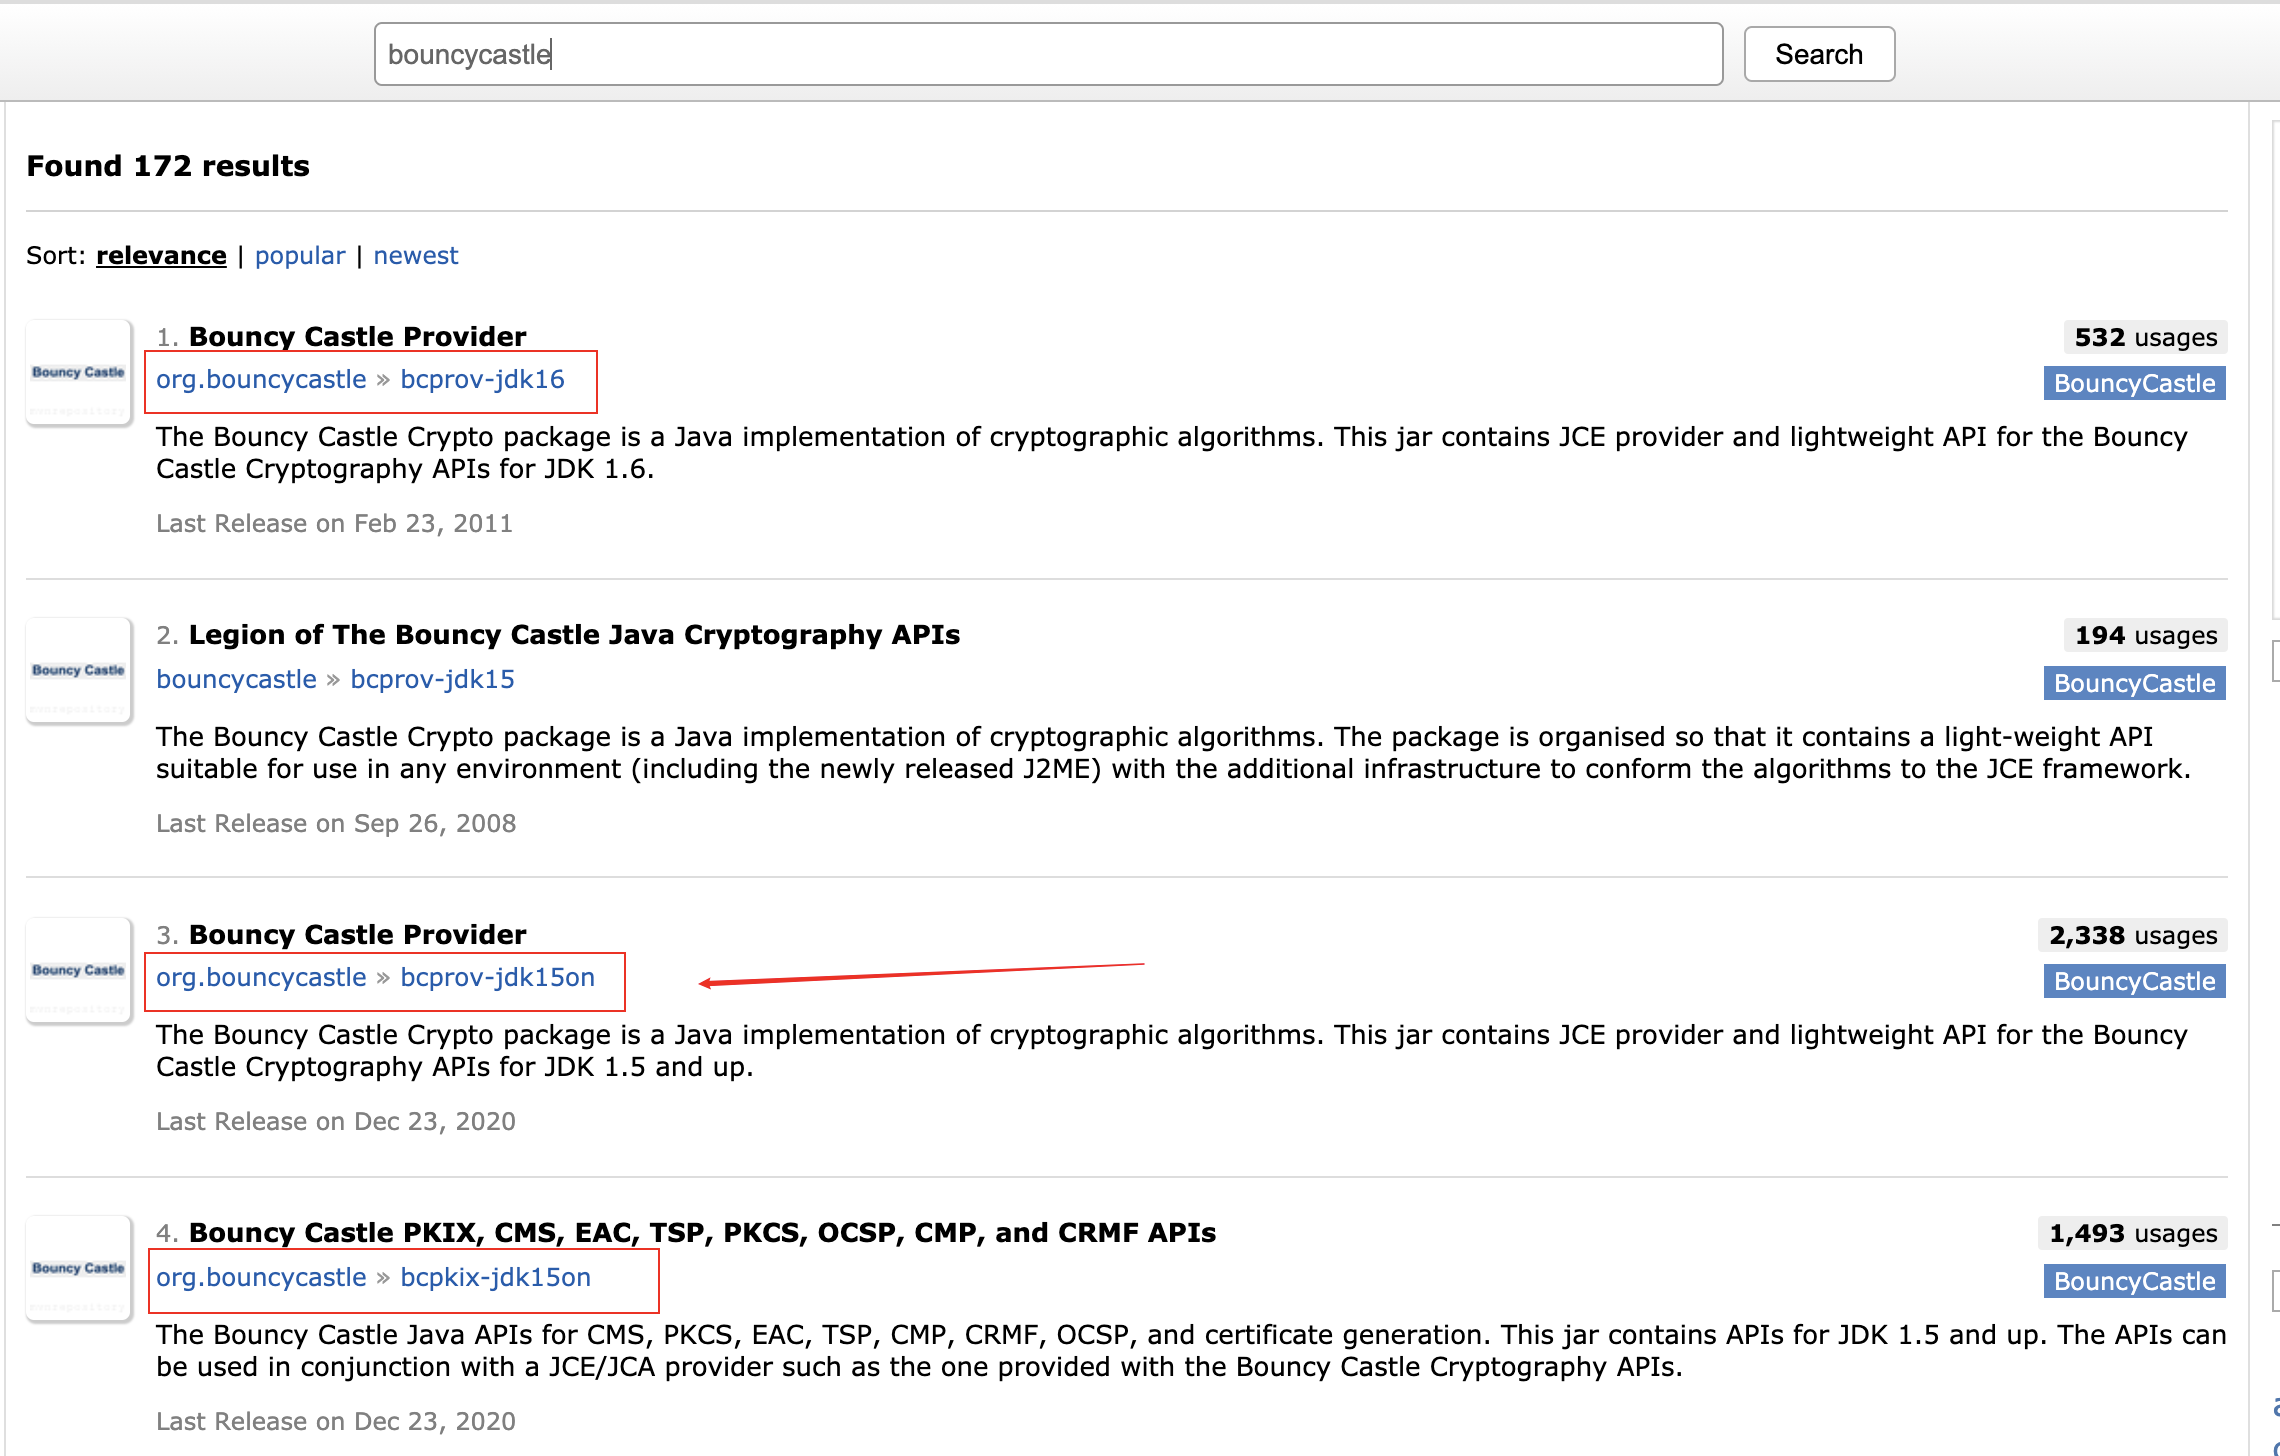Open the 532 usages badge

coord(2145,338)
